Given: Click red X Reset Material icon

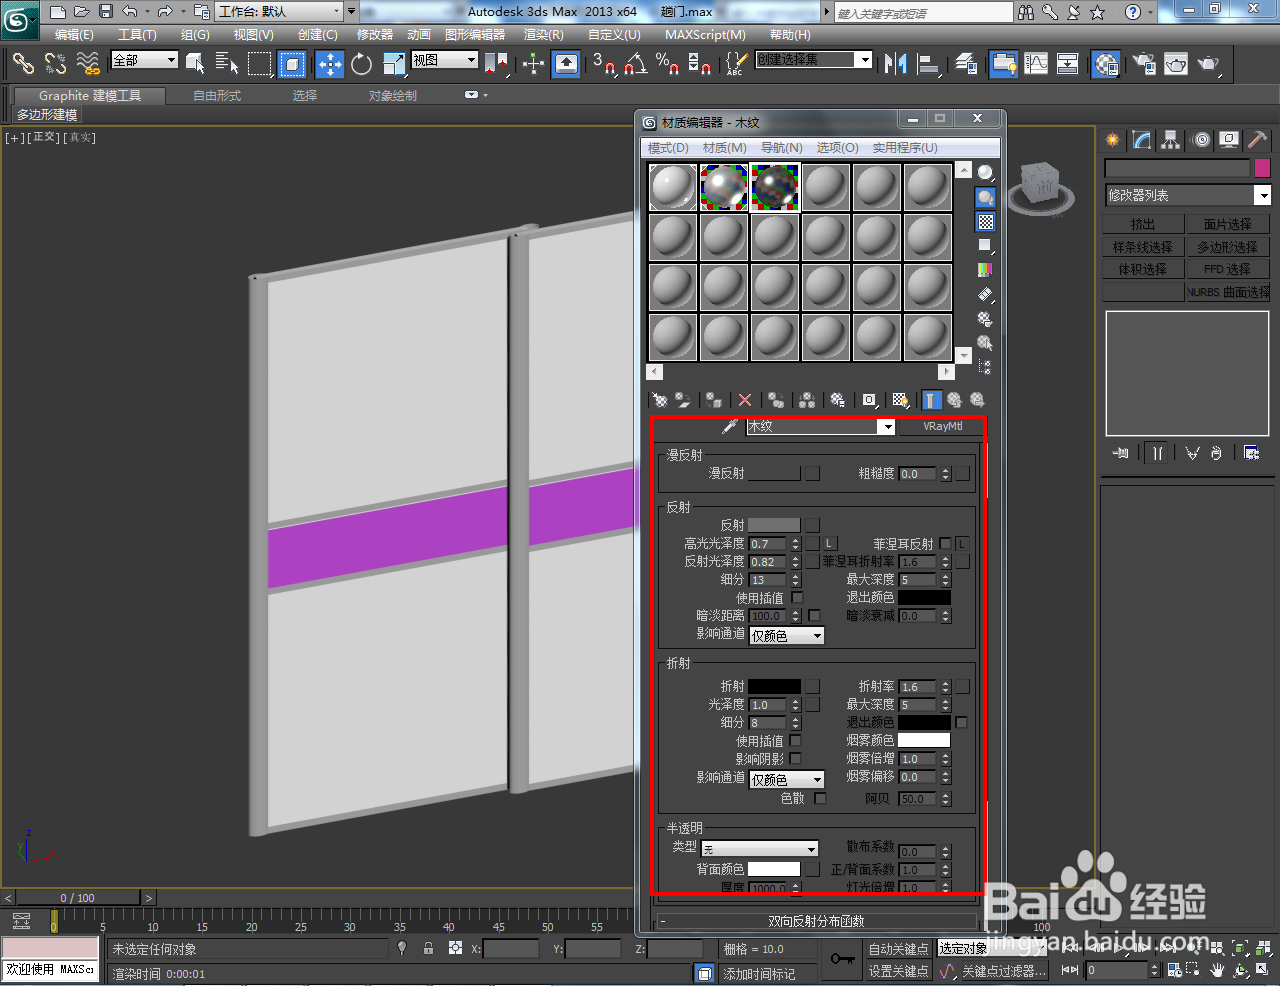Looking at the screenshot, I should click(745, 400).
